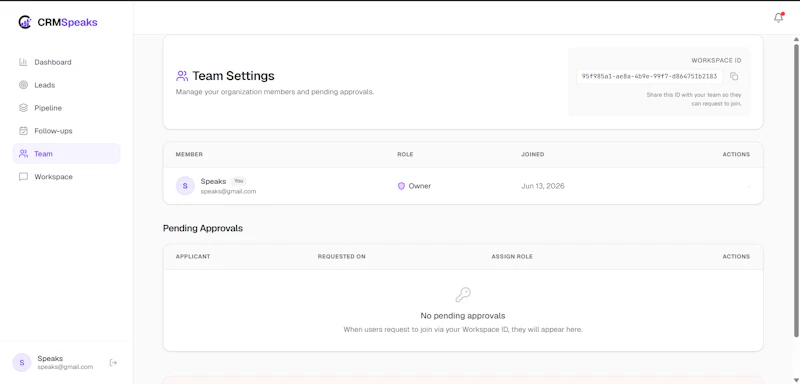Click the Manage your organization members subtitle
Viewport: 800px width, 384px height.
click(275, 92)
